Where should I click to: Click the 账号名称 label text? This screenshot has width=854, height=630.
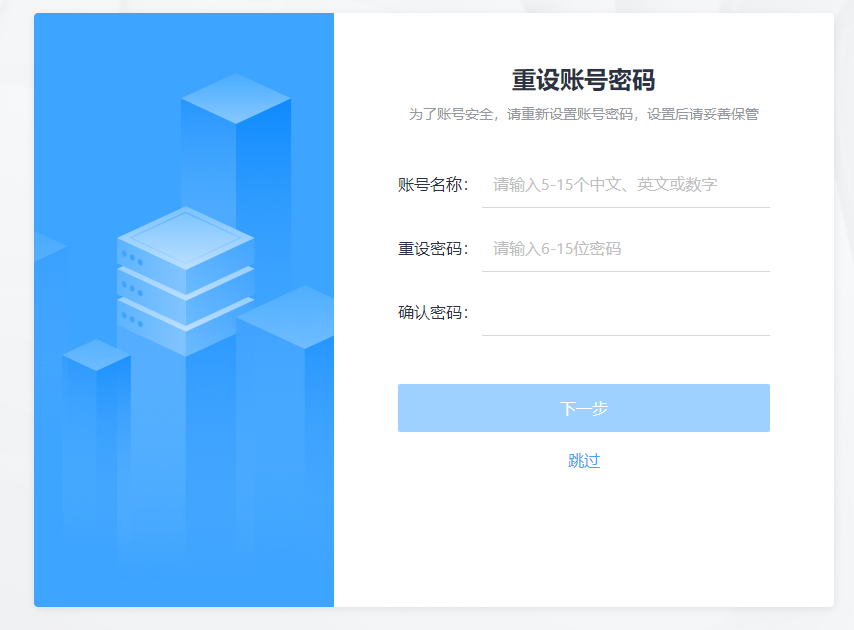(432, 185)
